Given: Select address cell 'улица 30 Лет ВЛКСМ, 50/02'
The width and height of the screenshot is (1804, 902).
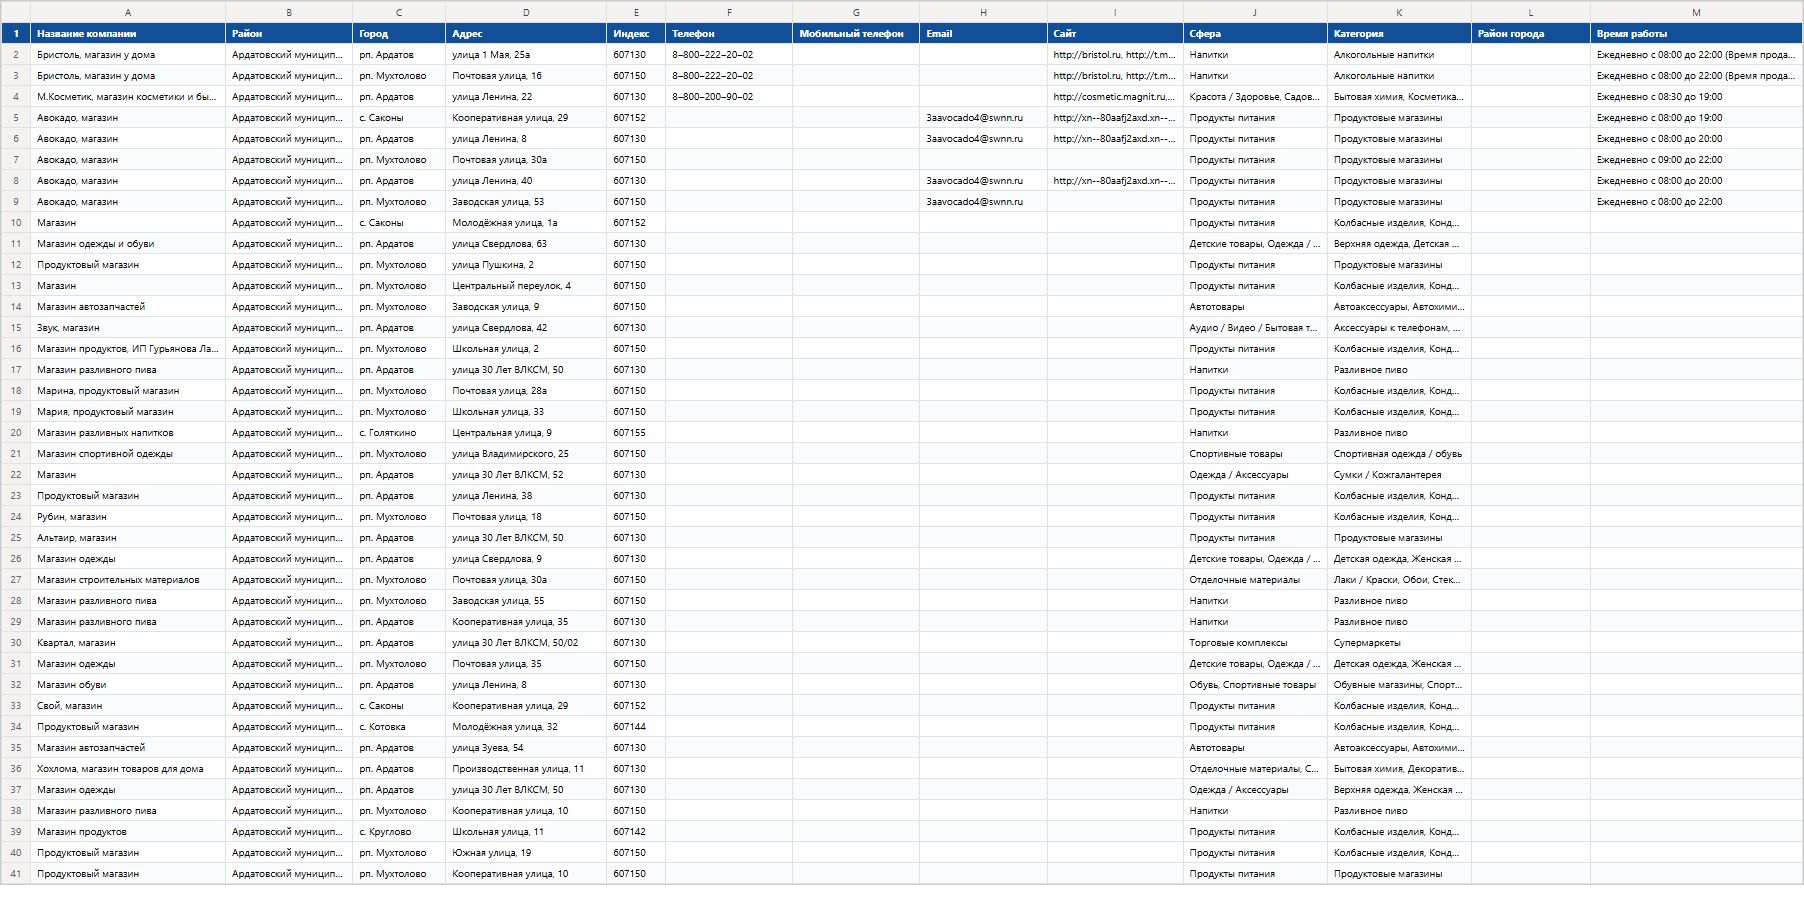Looking at the screenshot, I should tap(526, 643).
